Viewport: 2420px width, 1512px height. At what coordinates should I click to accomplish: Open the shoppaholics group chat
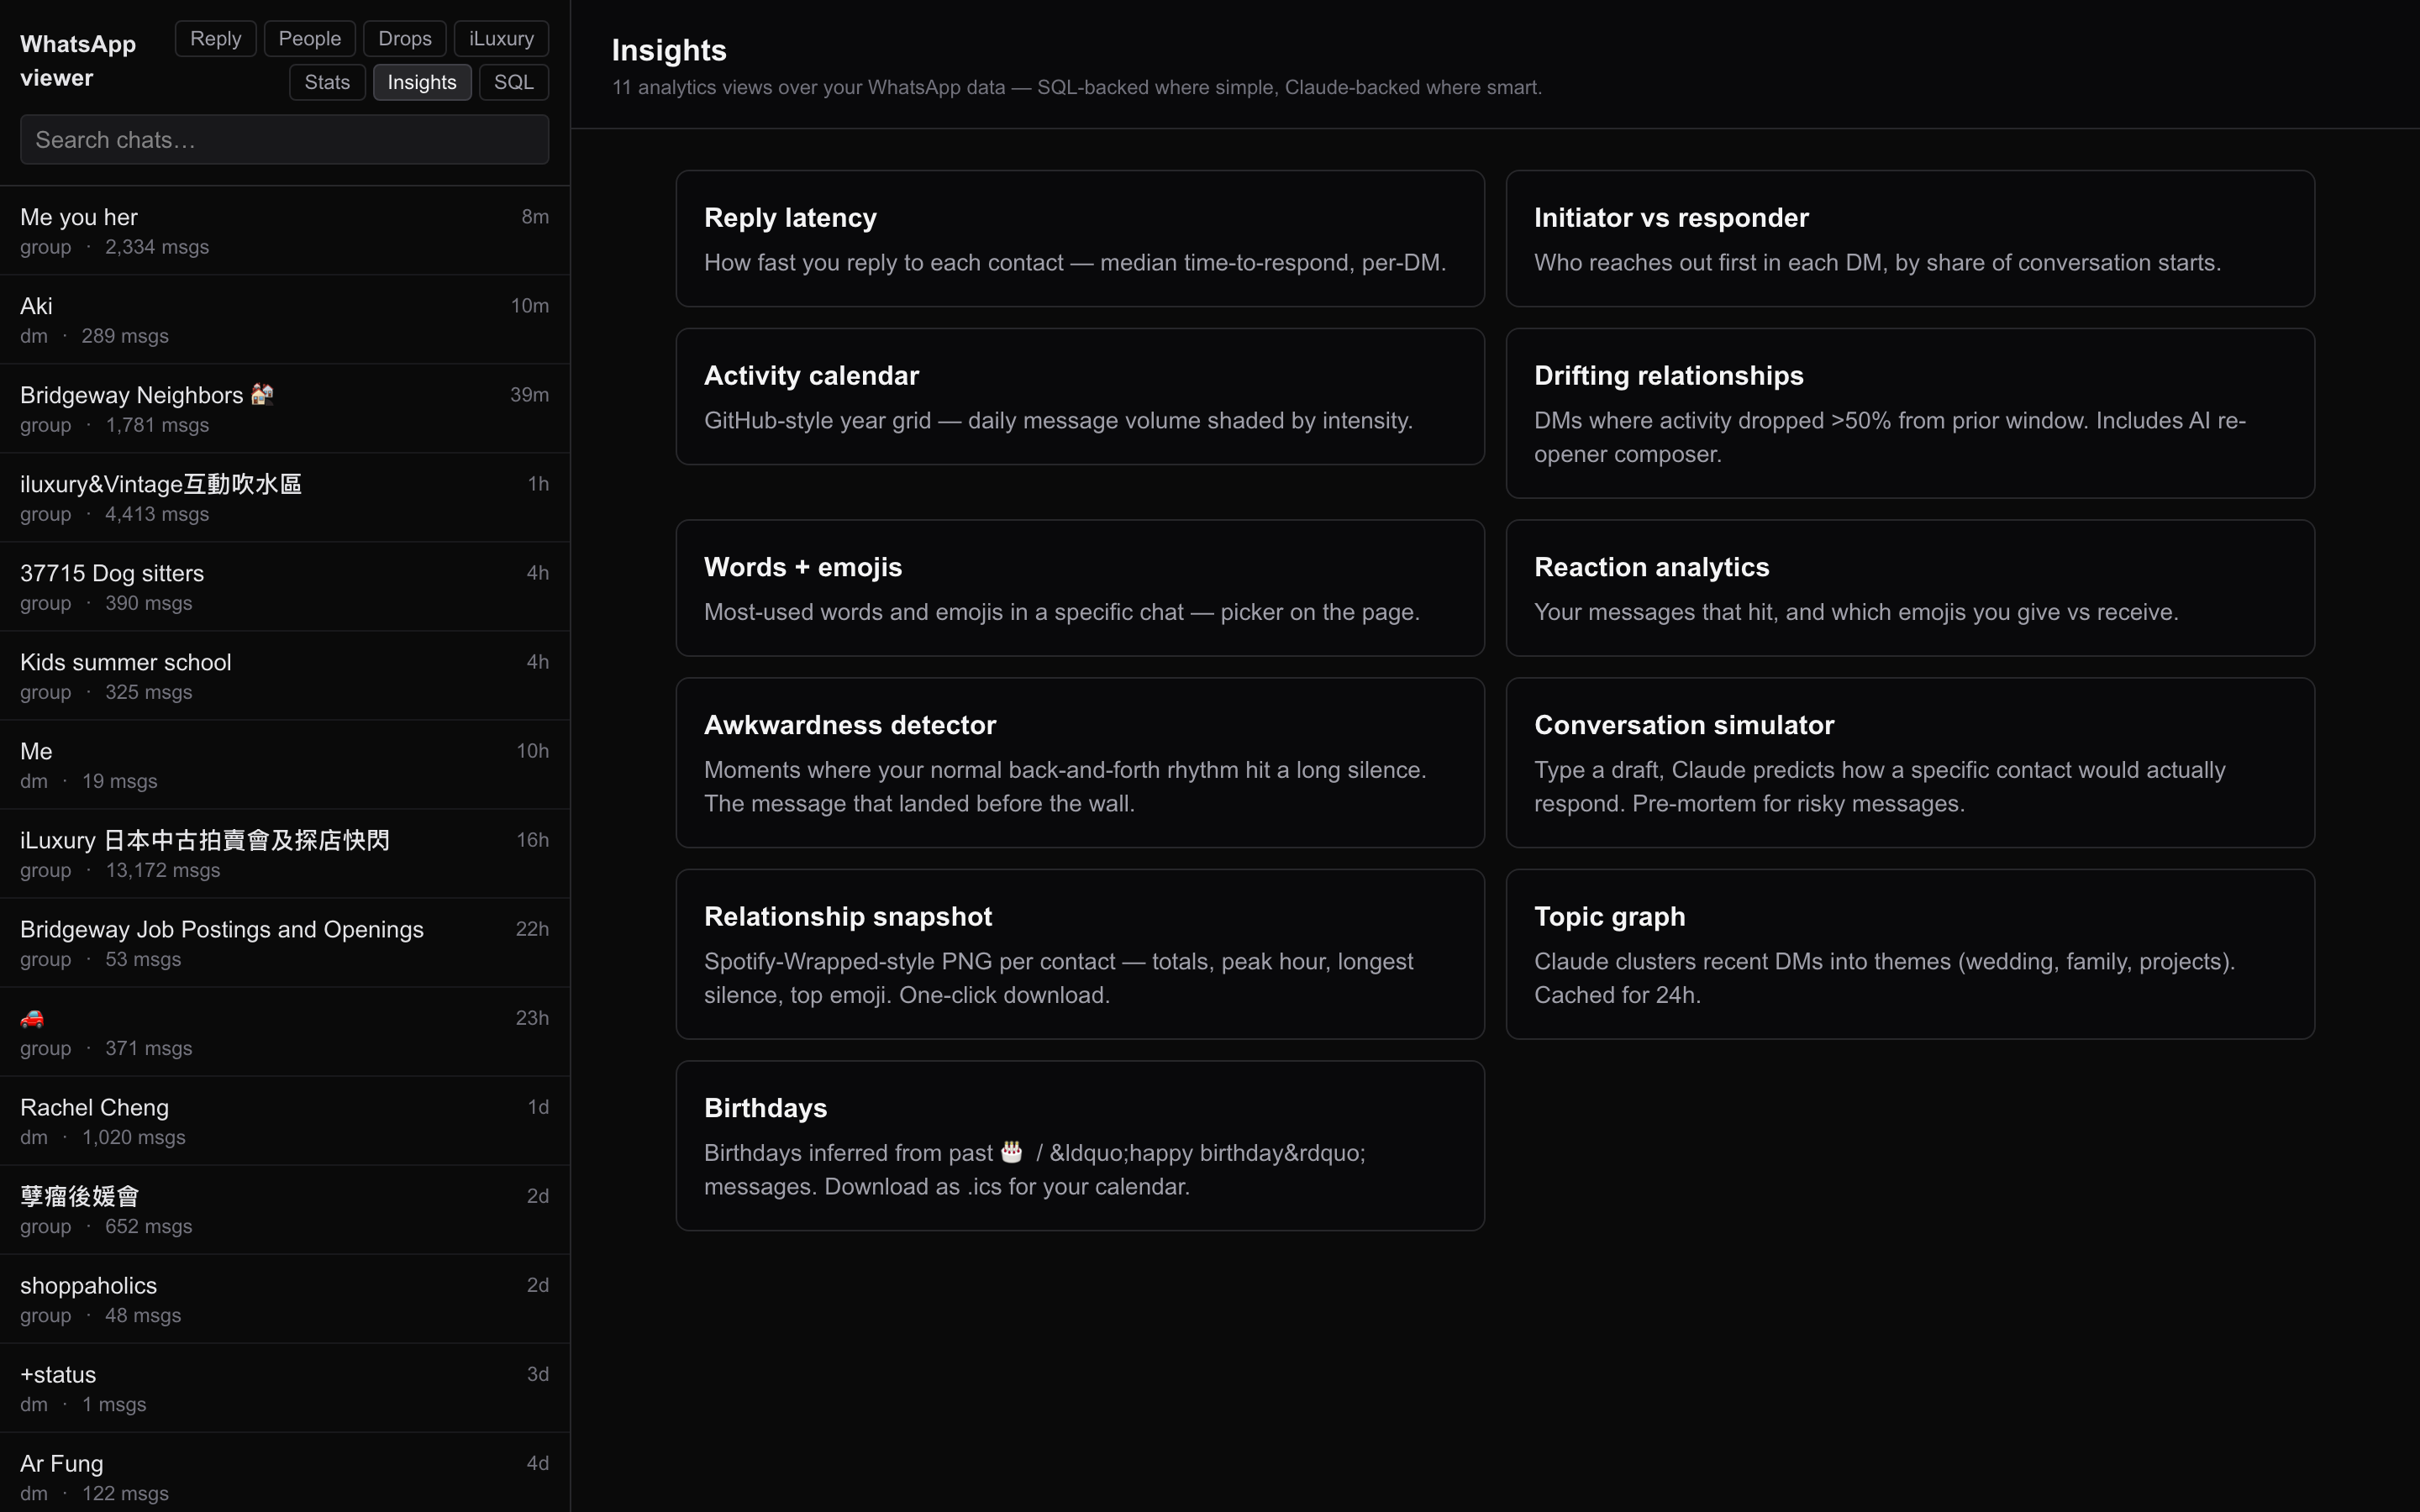coord(284,1299)
